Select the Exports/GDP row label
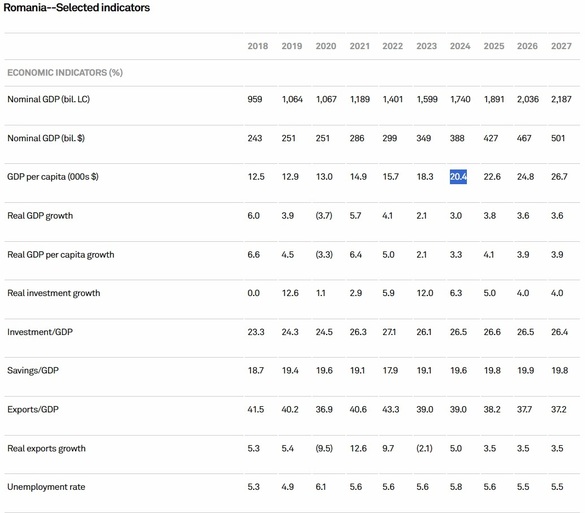The image size is (585, 513). click(x=33, y=409)
